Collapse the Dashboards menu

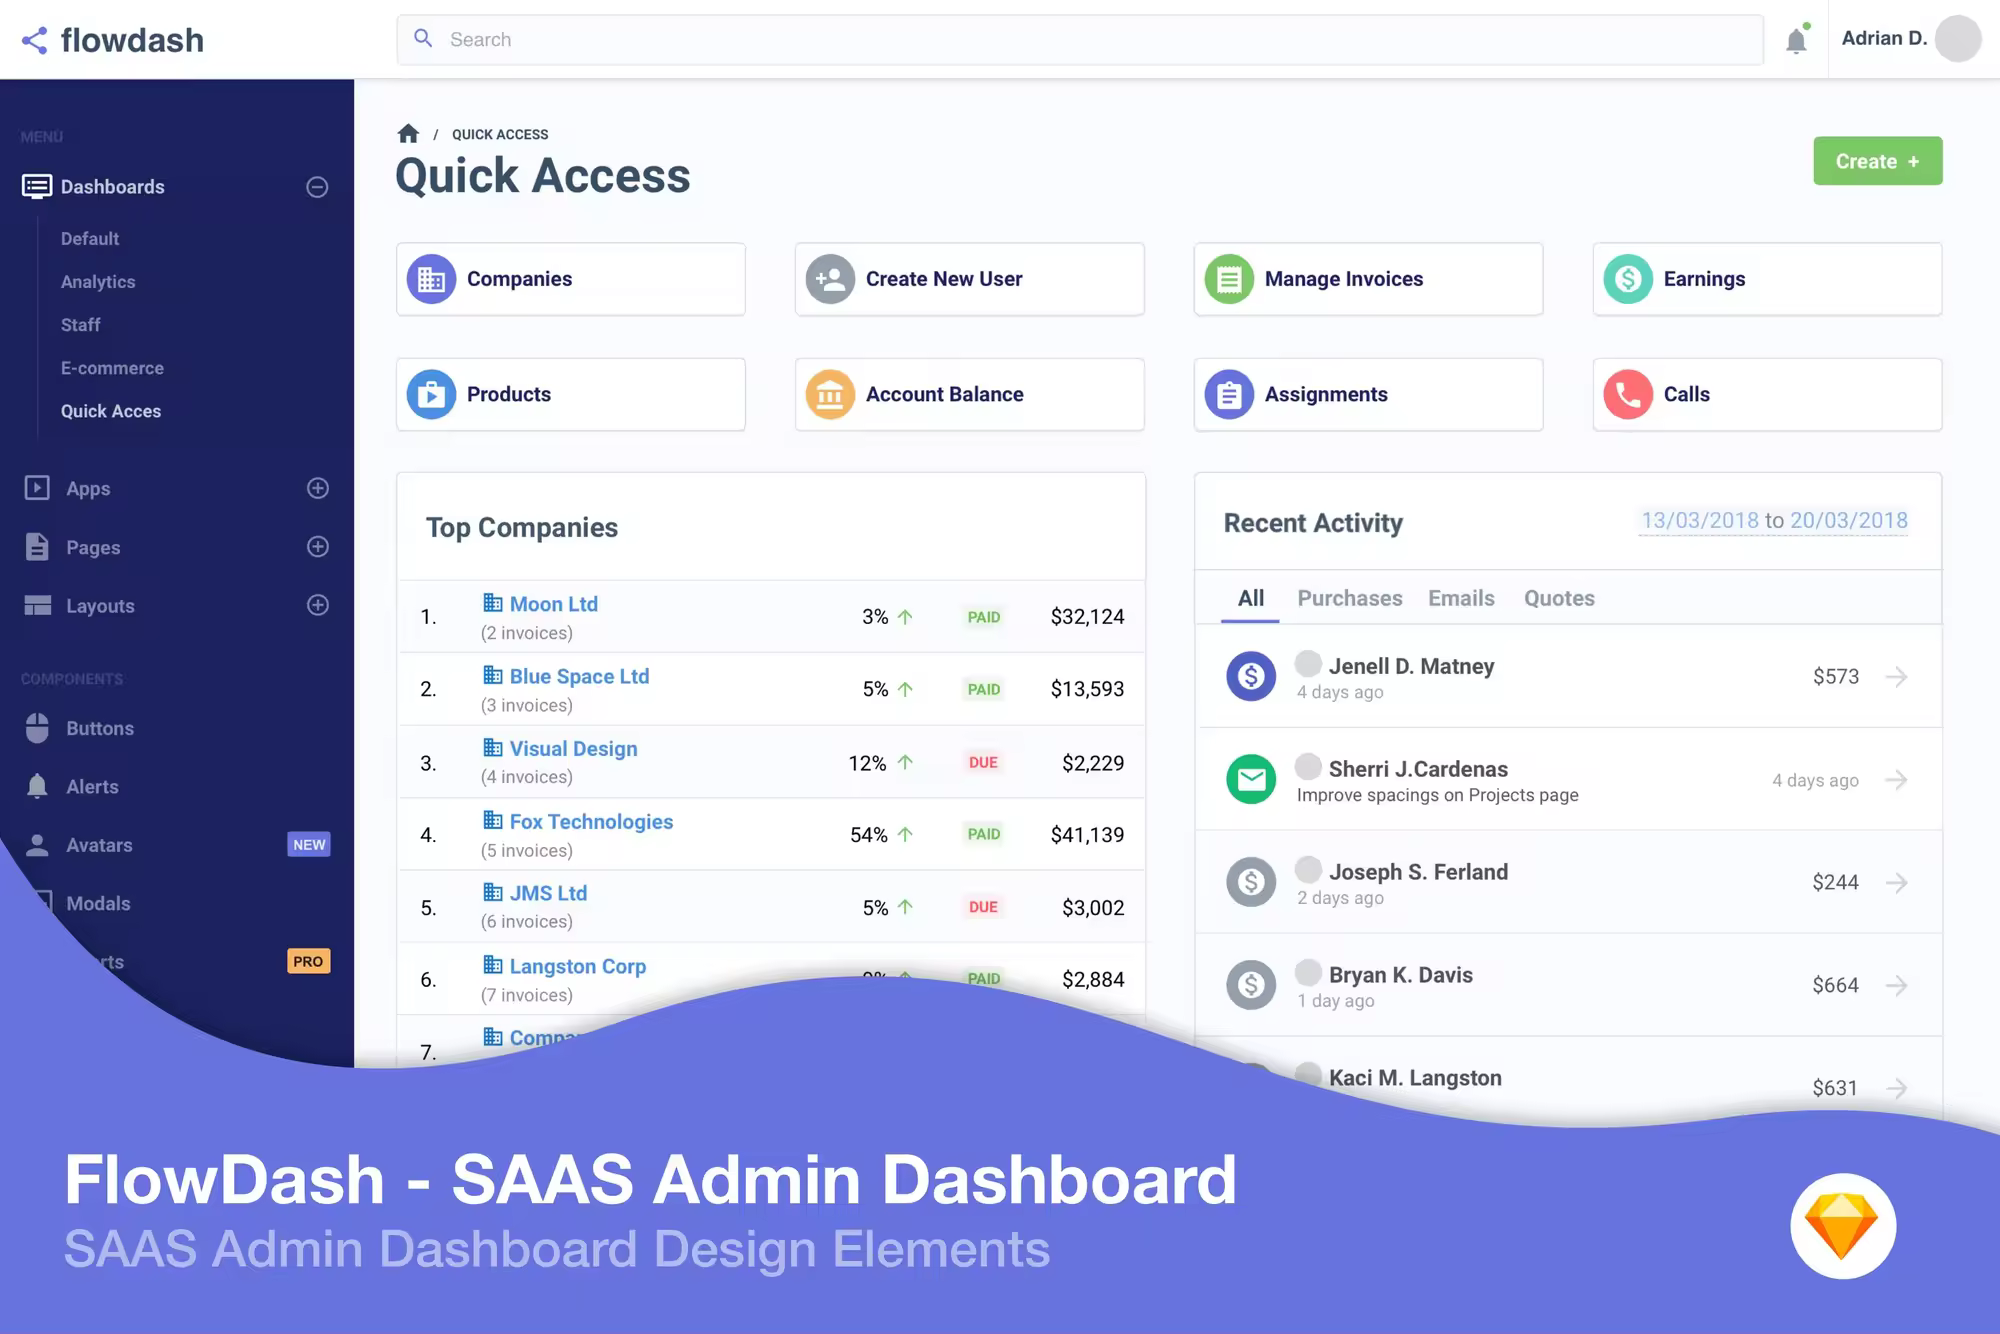(317, 187)
